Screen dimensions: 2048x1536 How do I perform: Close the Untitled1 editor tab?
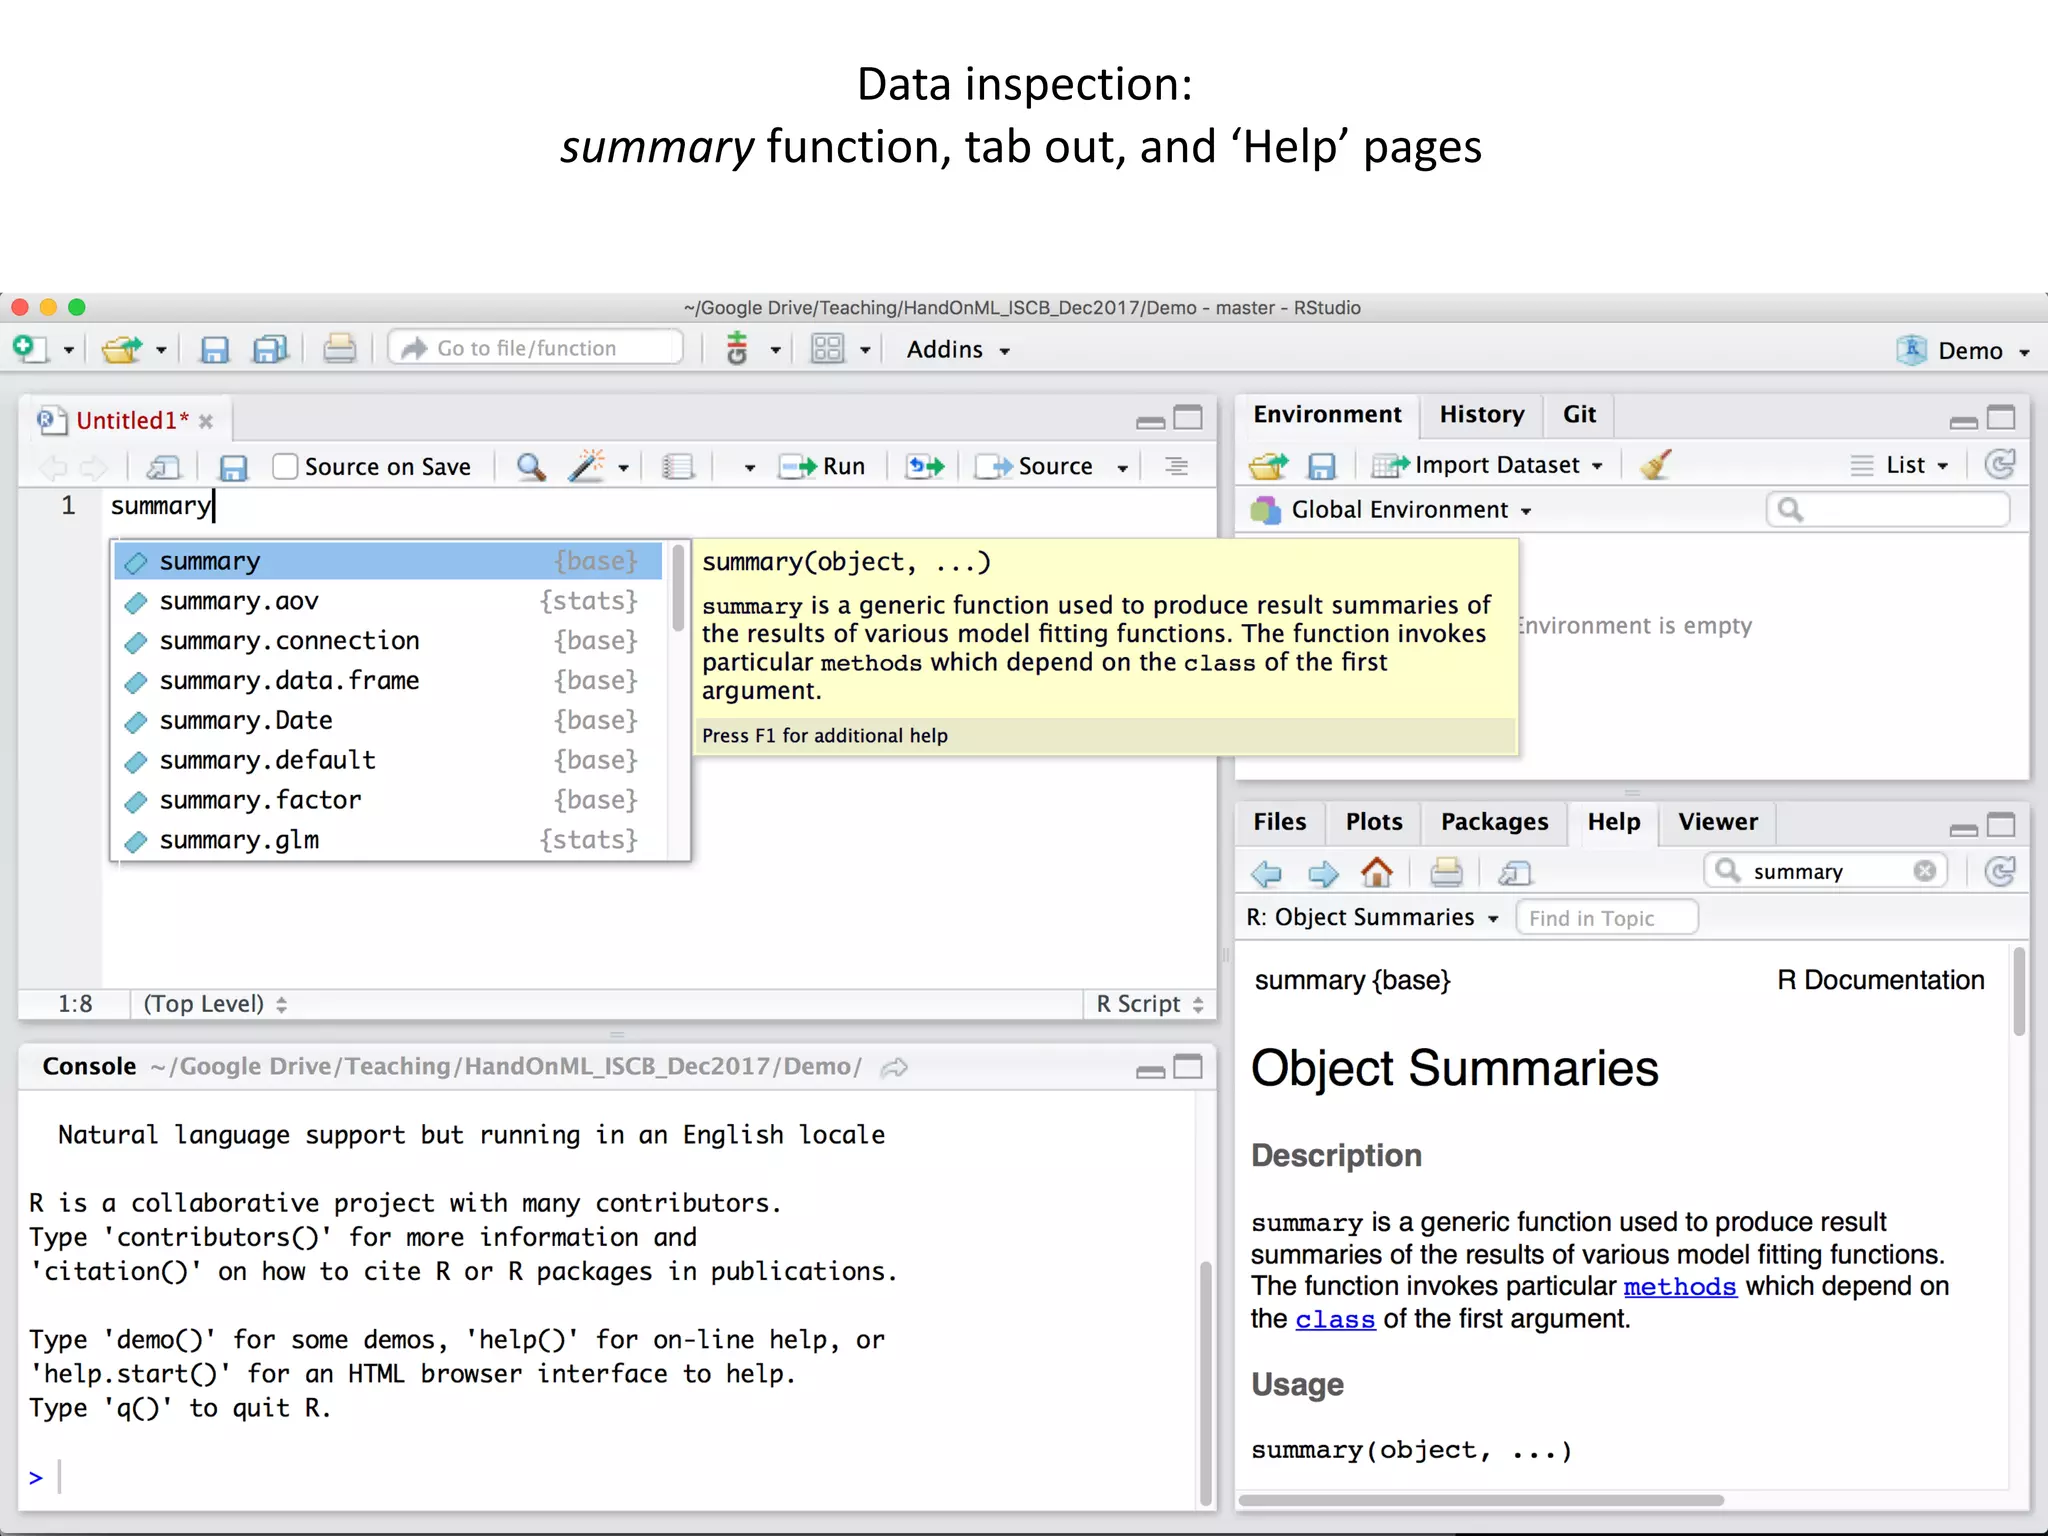[206, 422]
